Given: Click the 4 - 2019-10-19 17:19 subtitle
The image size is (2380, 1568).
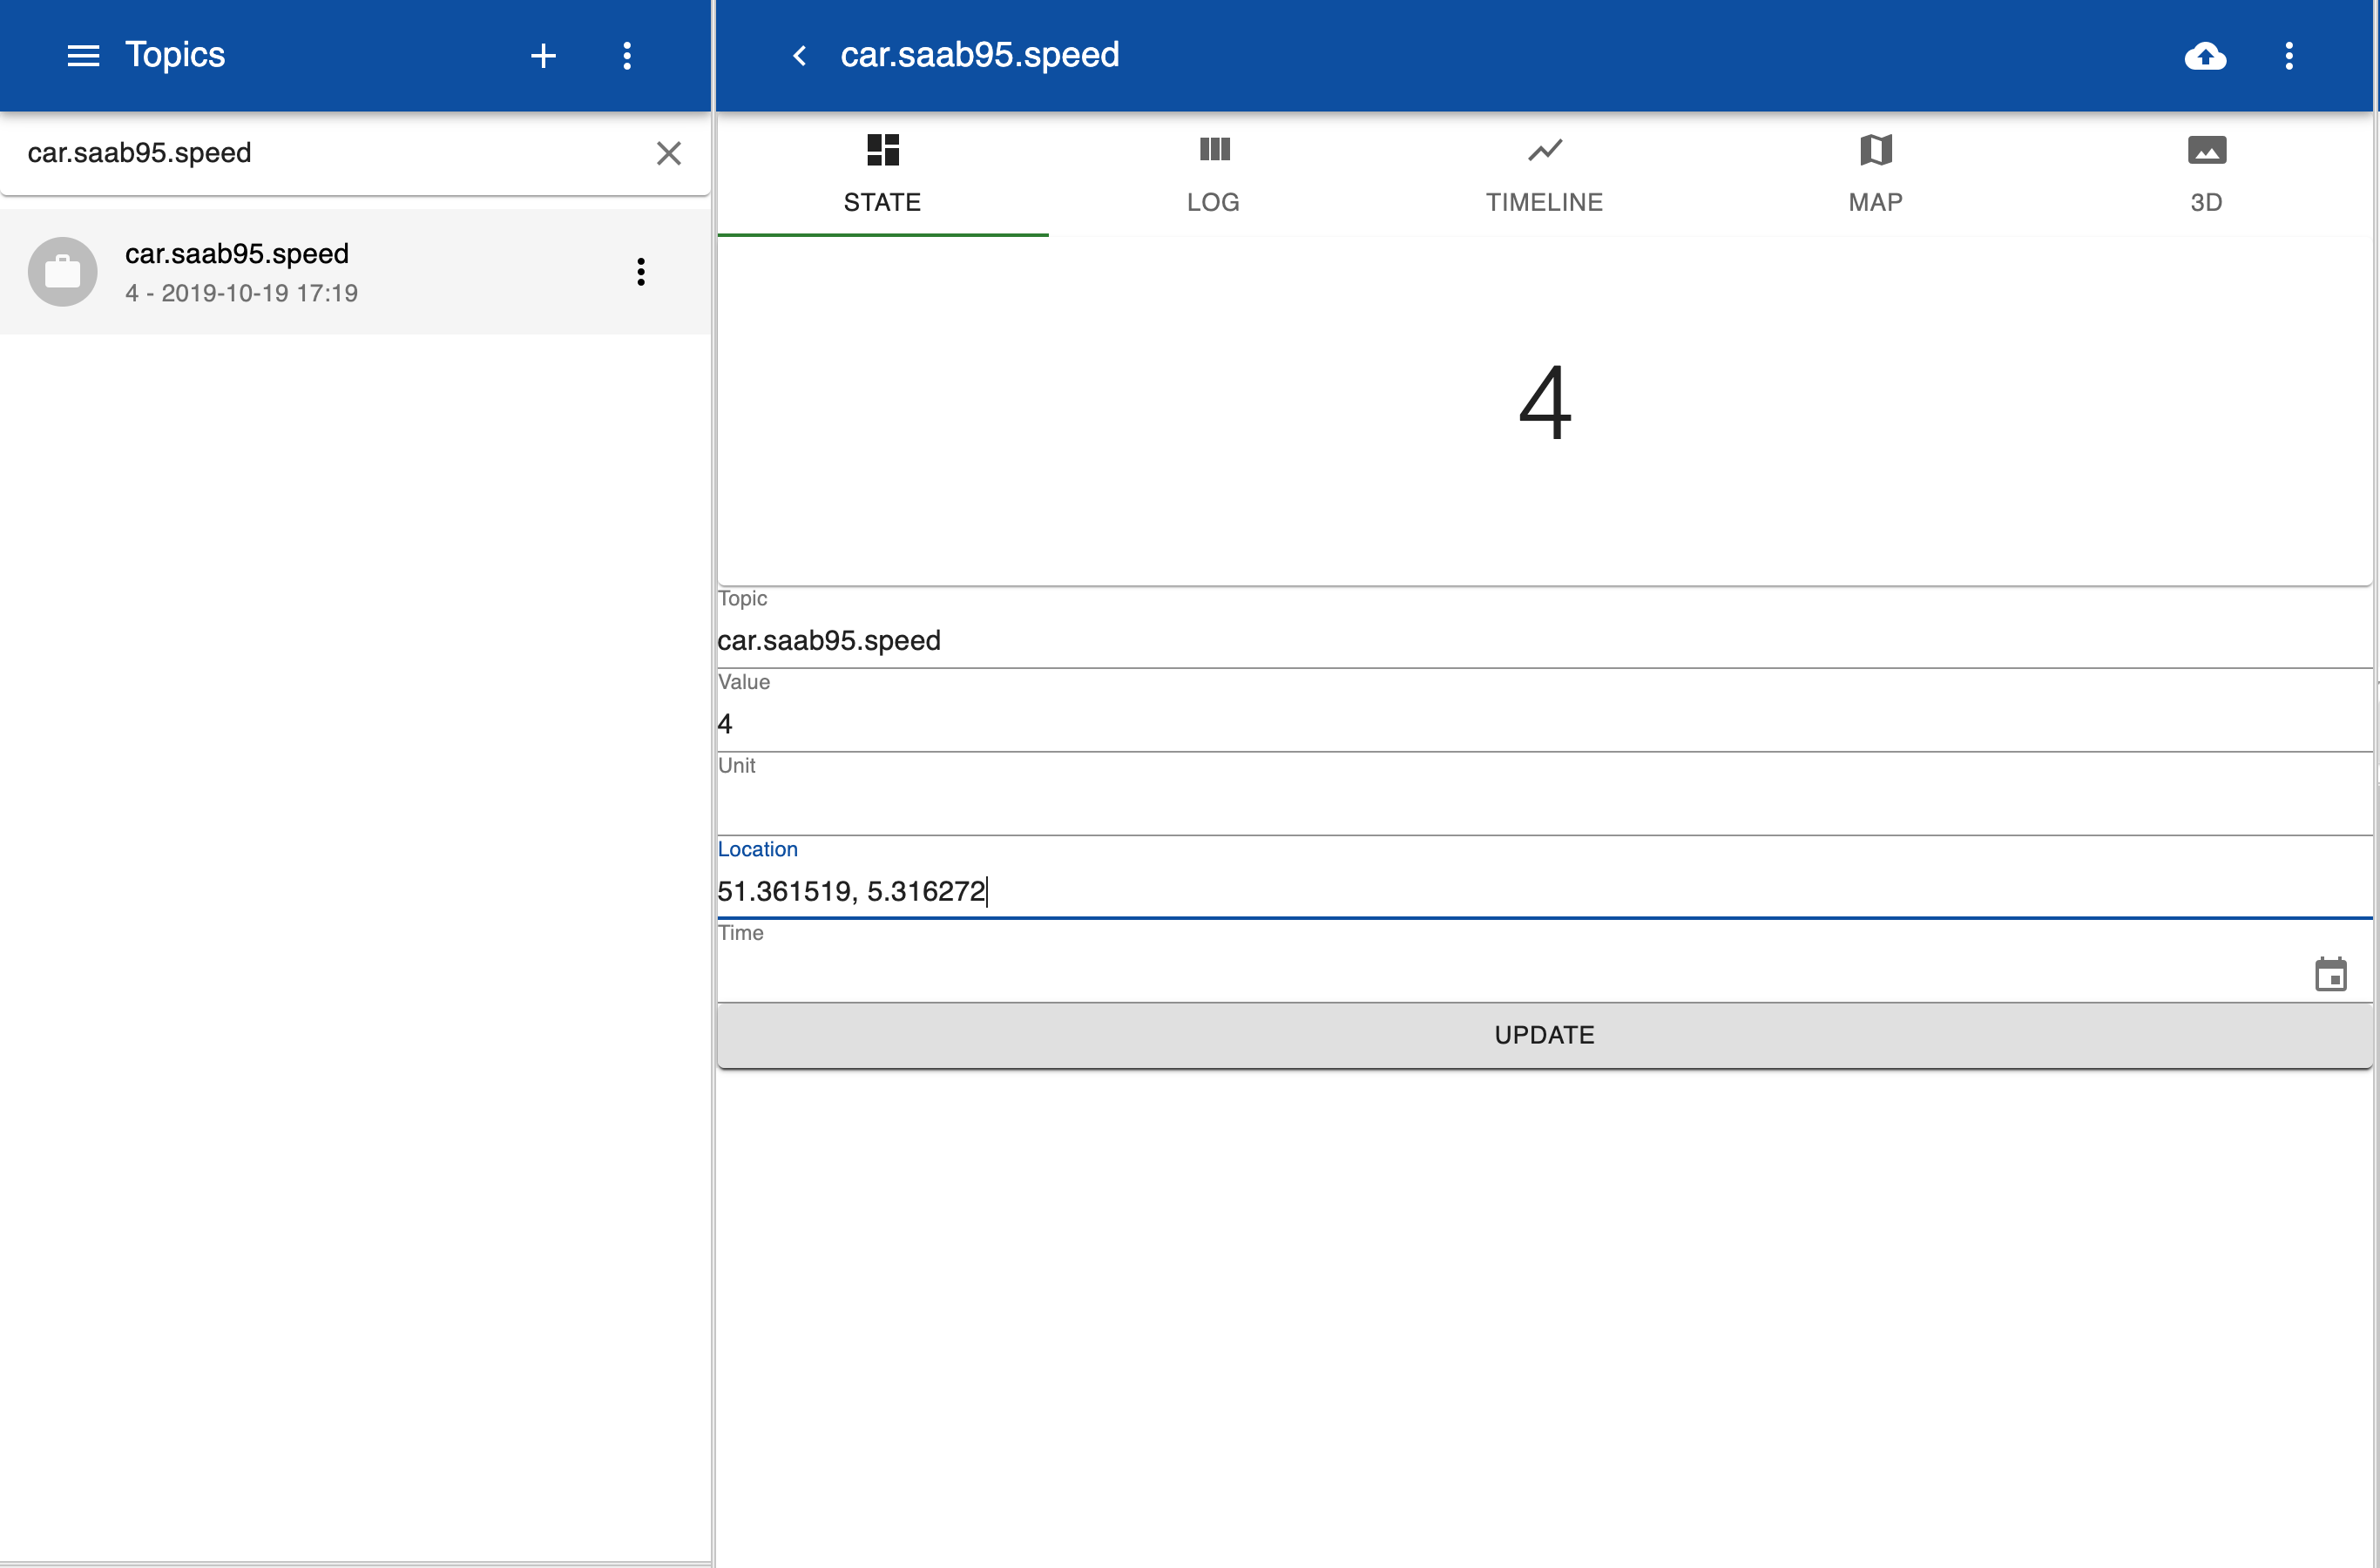Looking at the screenshot, I should tap(241, 294).
